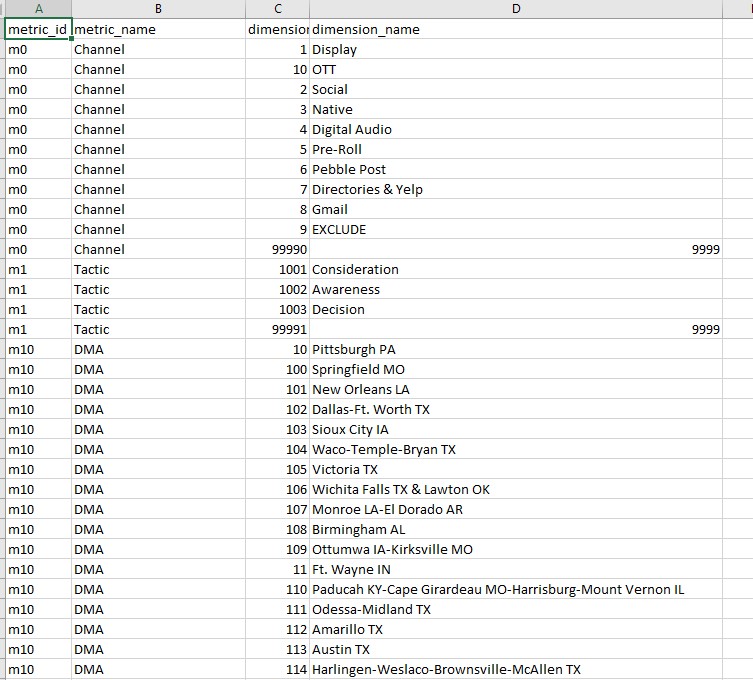The width and height of the screenshot is (753, 680).
Task: Click the dimension id 1002 cell
Action: point(278,290)
